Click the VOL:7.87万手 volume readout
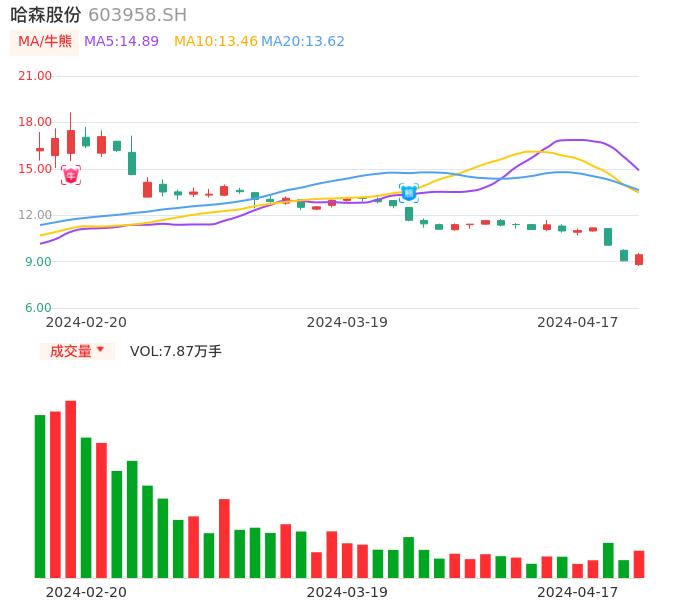This screenshot has width=686, height=606. (176, 351)
